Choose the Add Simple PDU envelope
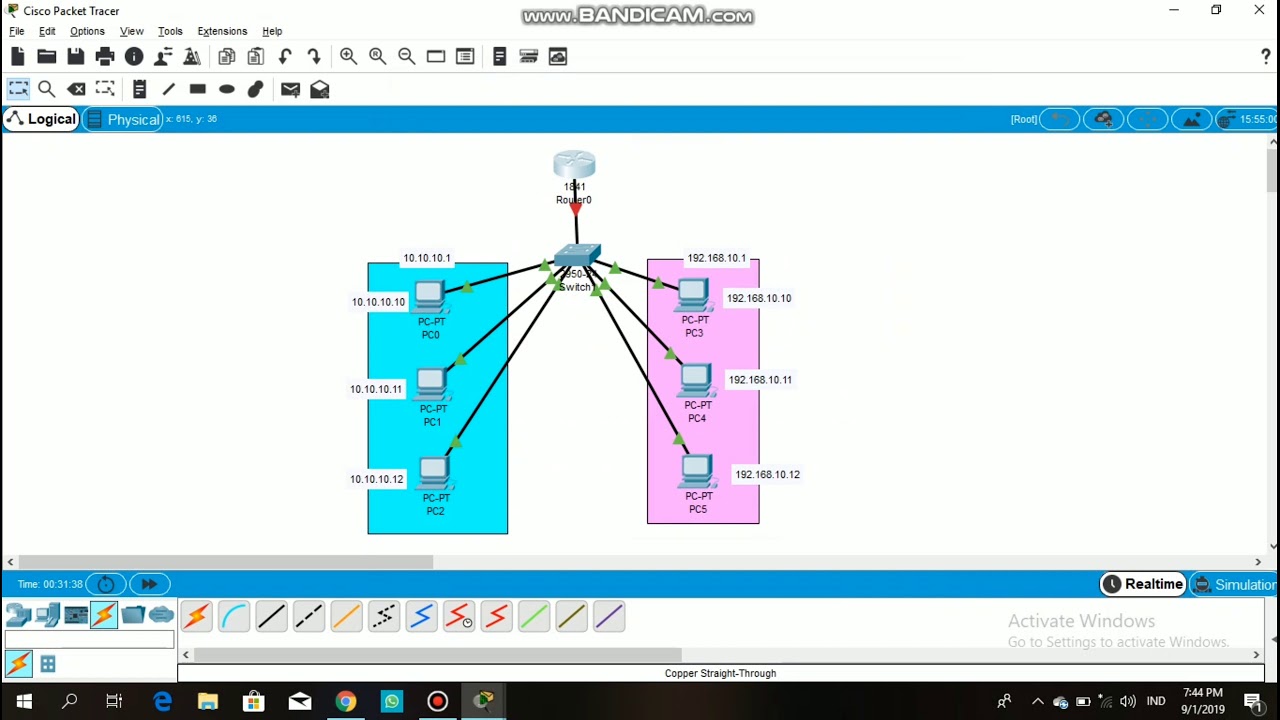1280x720 pixels. [x=290, y=90]
